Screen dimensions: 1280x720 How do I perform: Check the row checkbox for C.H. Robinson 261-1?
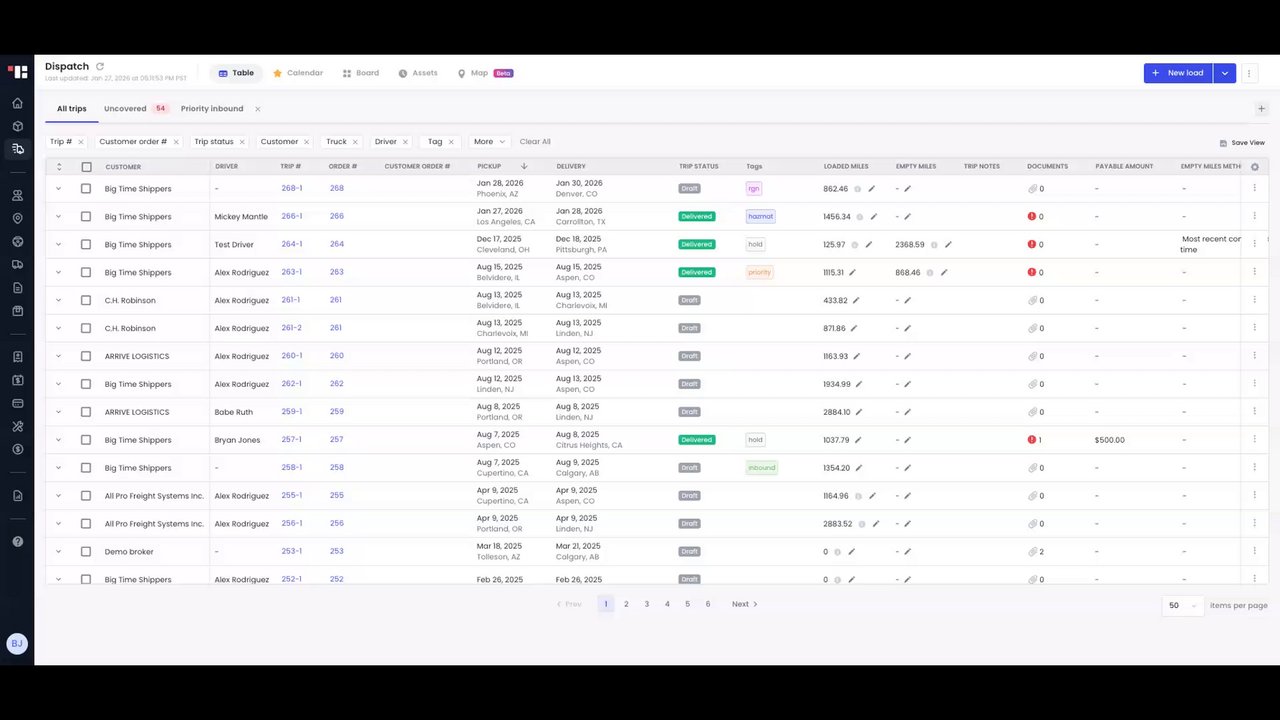point(86,300)
